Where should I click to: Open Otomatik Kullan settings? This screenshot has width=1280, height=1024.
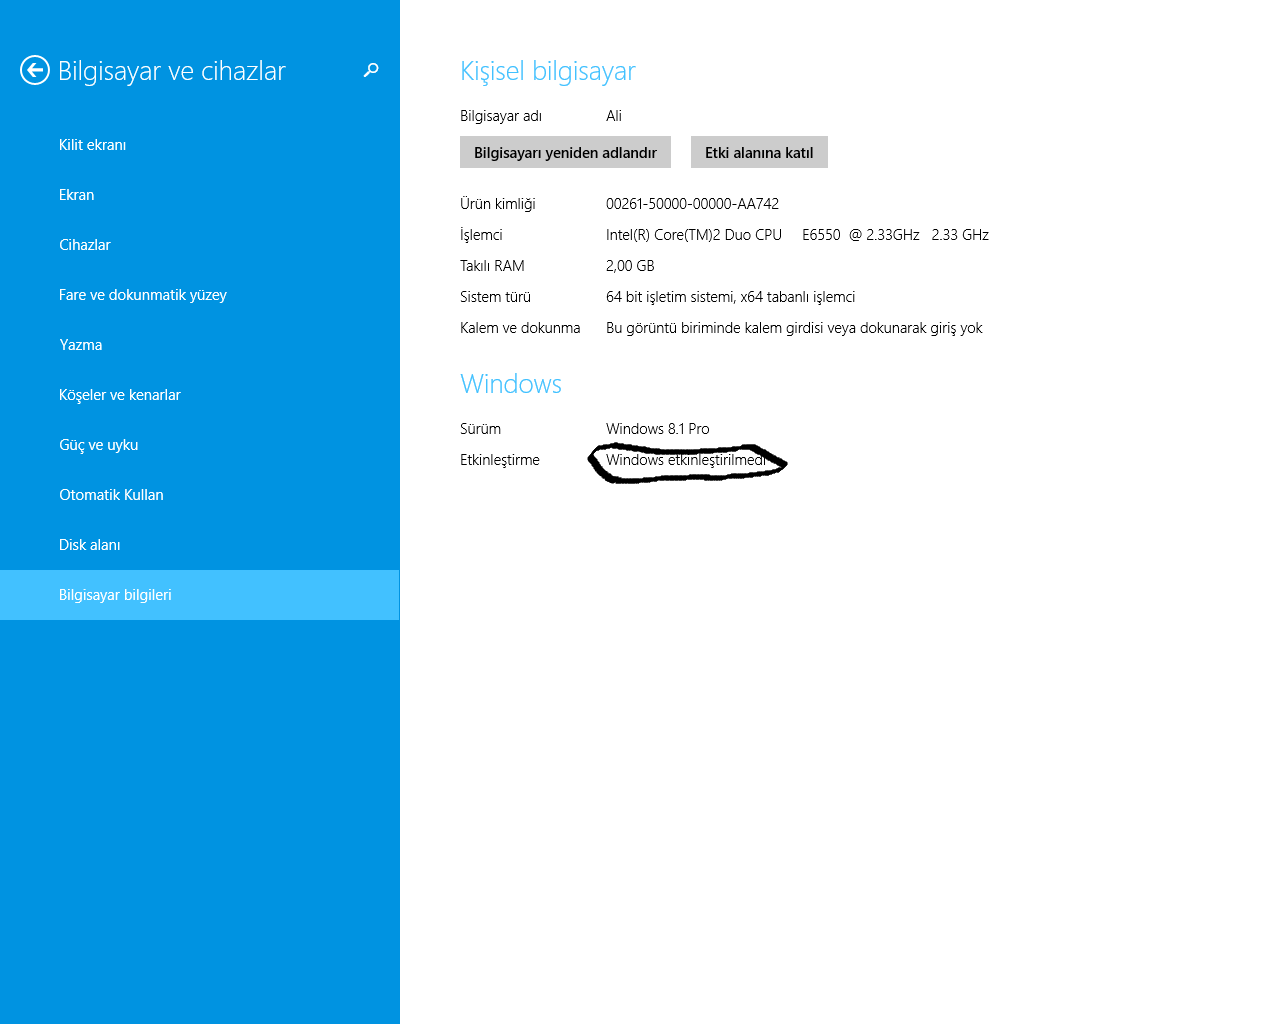click(200, 495)
